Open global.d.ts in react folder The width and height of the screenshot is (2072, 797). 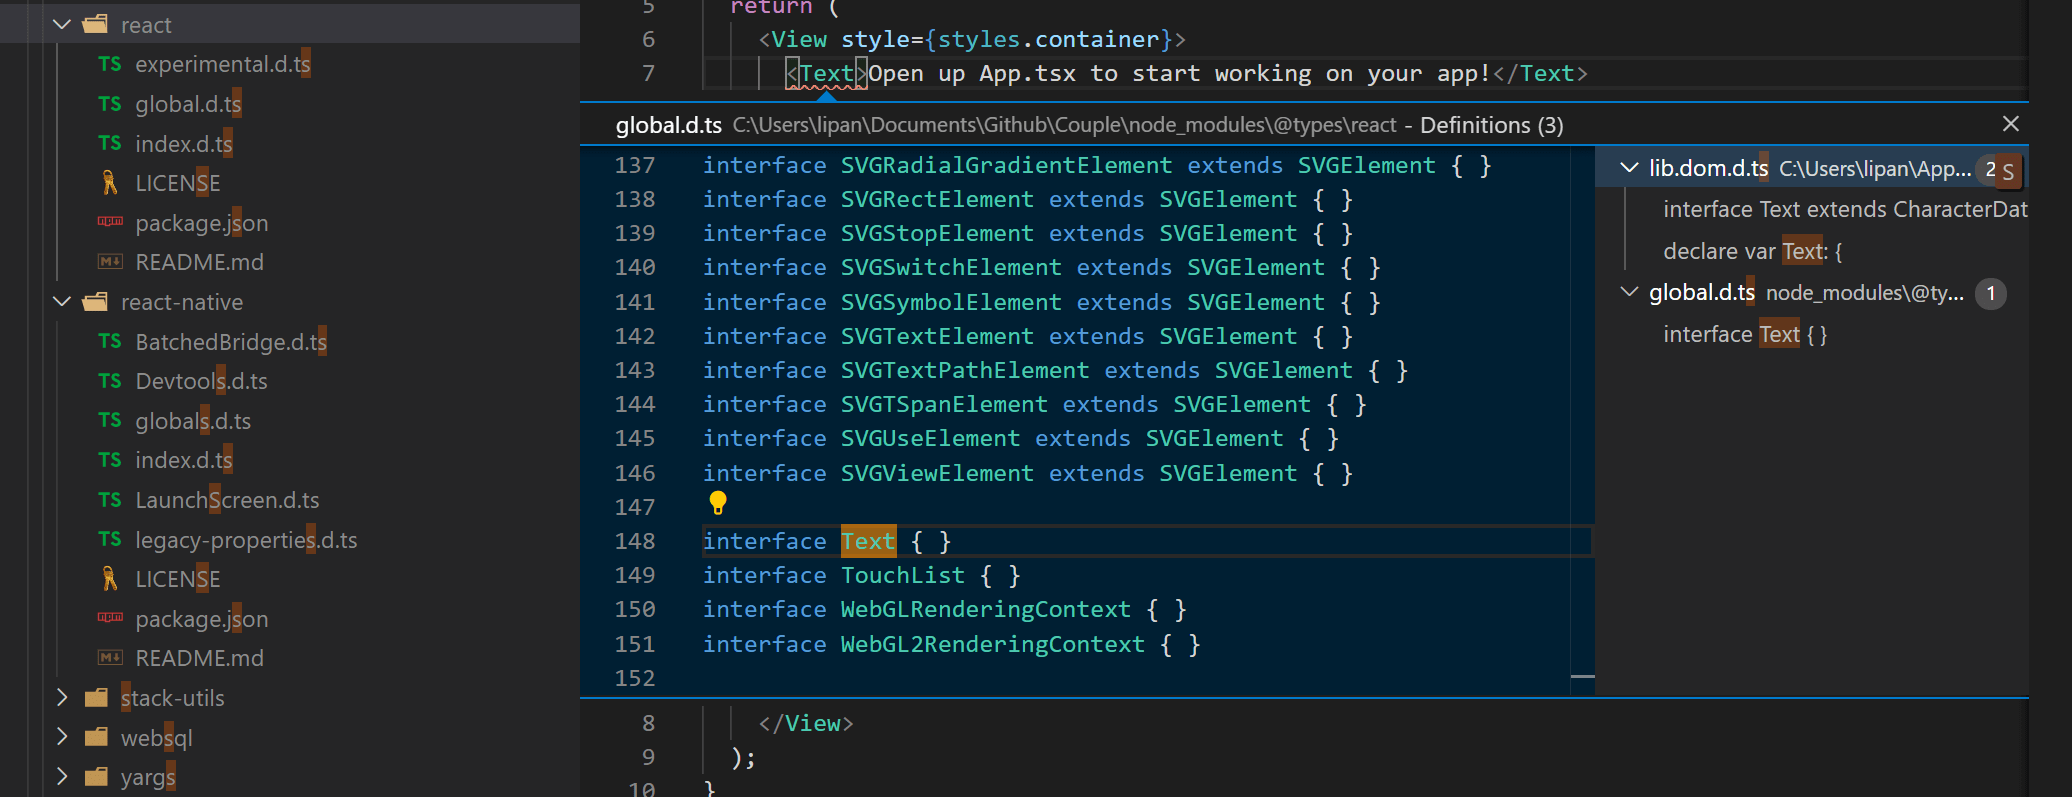[188, 104]
